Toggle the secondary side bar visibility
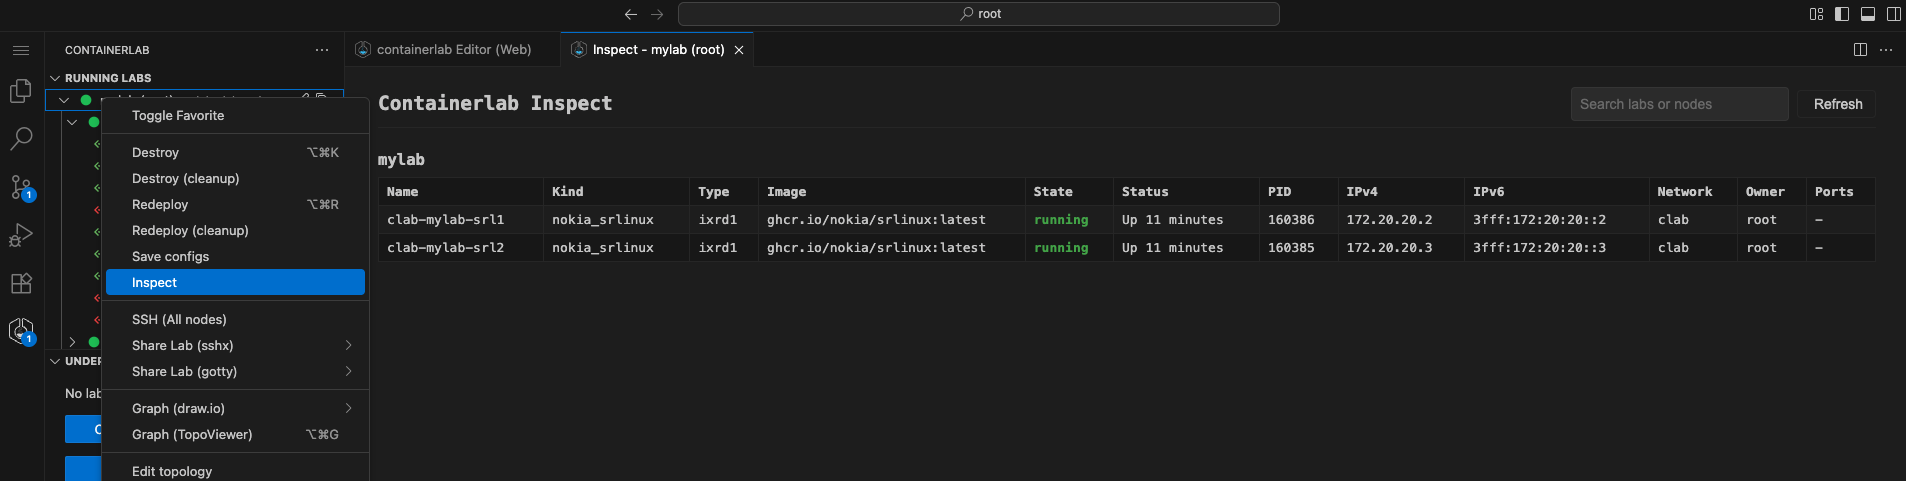The height and width of the screenshot is (481, 1906). tap(1893, 14)
